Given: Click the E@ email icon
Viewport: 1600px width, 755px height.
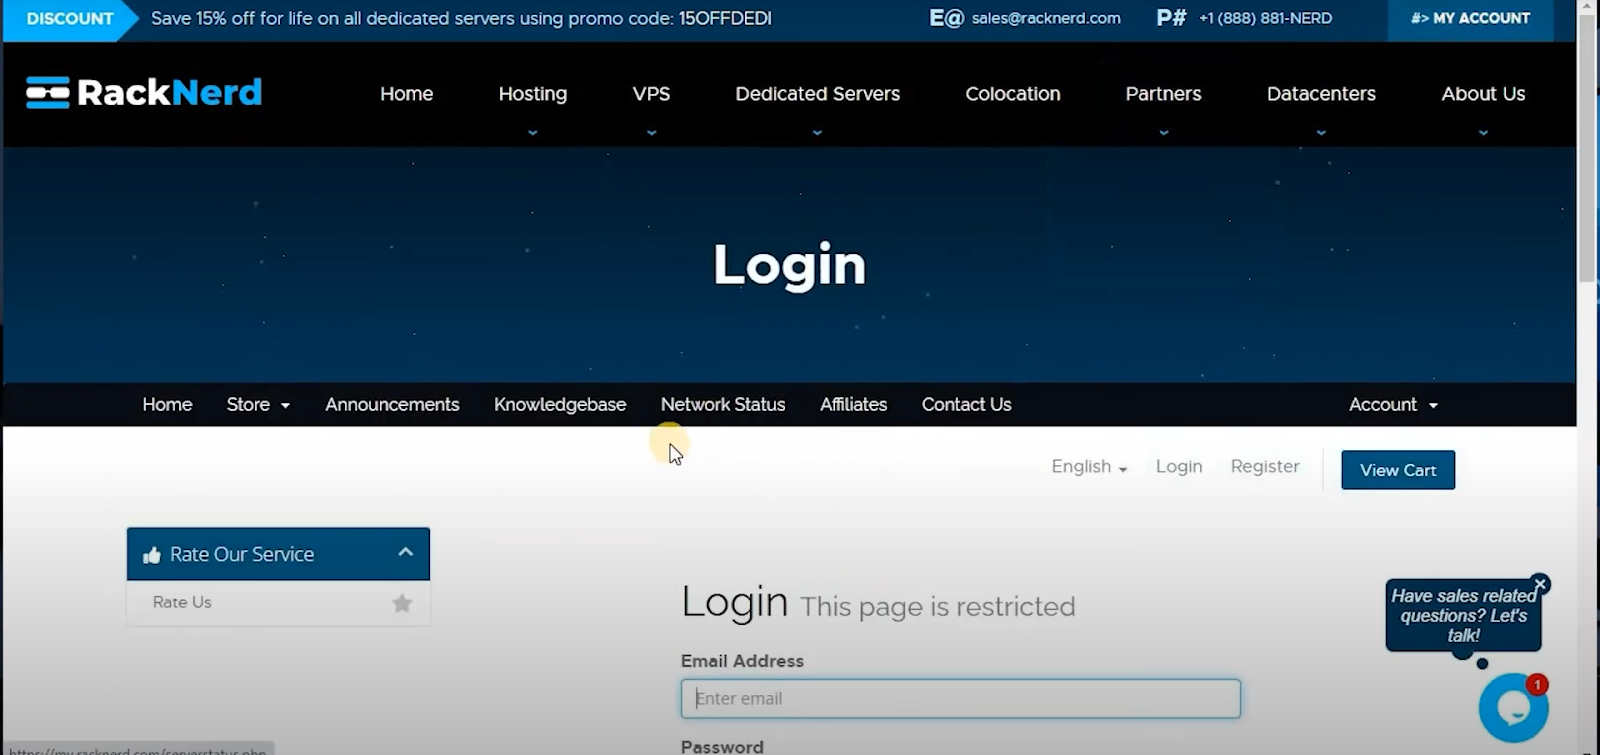Looking at the screenshot, I should (x=946, y=18).
